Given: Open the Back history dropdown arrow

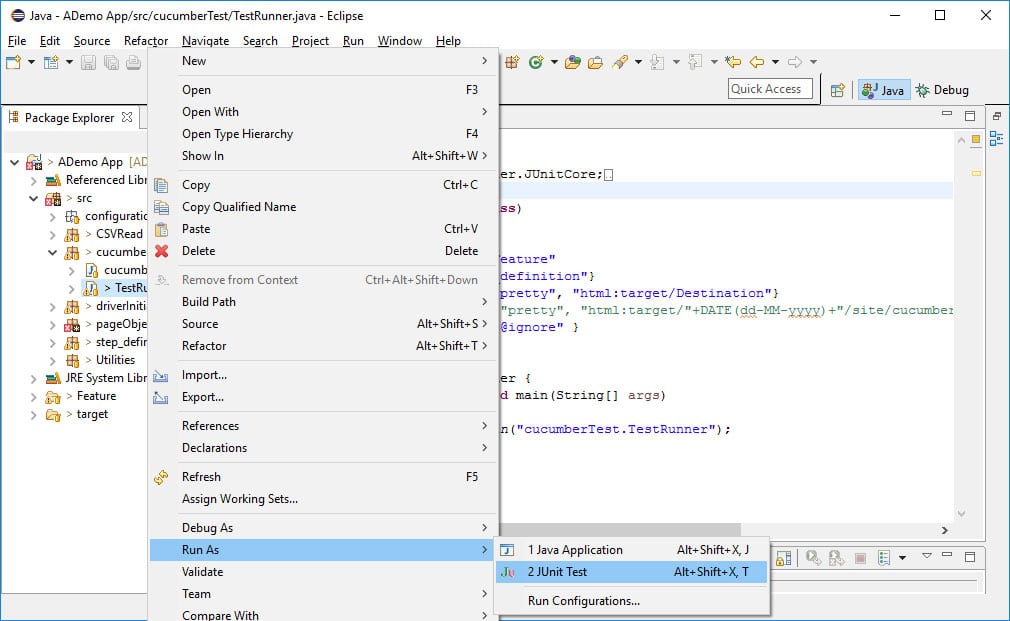Looking at the screenshot, I should coord(776,62).
